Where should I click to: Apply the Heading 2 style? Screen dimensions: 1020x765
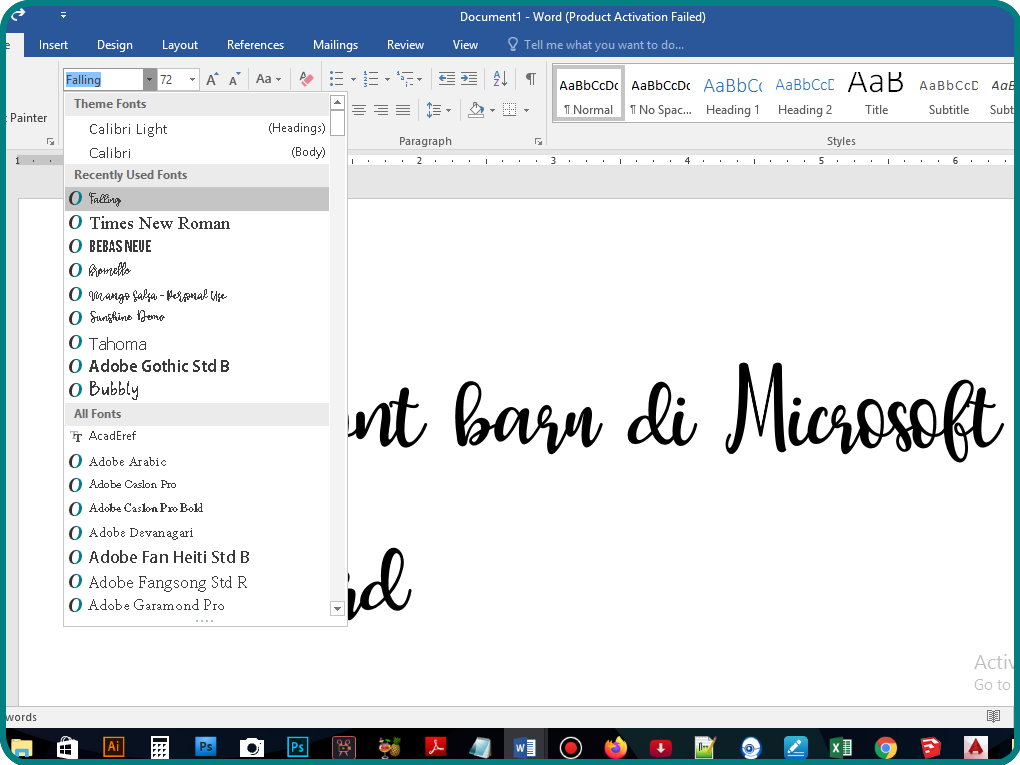(x=805, y=94)
